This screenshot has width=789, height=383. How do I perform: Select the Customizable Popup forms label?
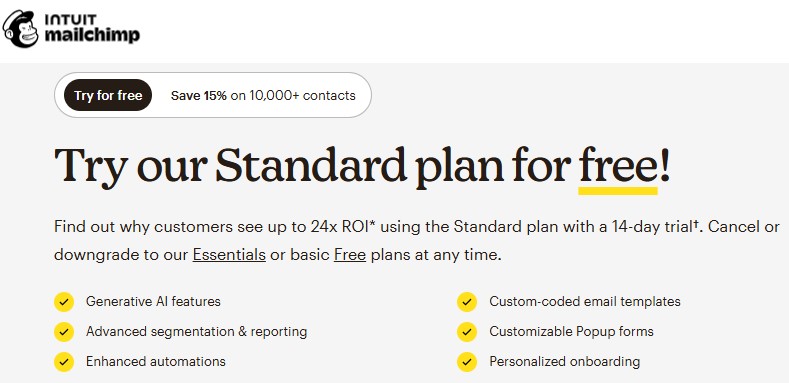[x=572, y=332]
